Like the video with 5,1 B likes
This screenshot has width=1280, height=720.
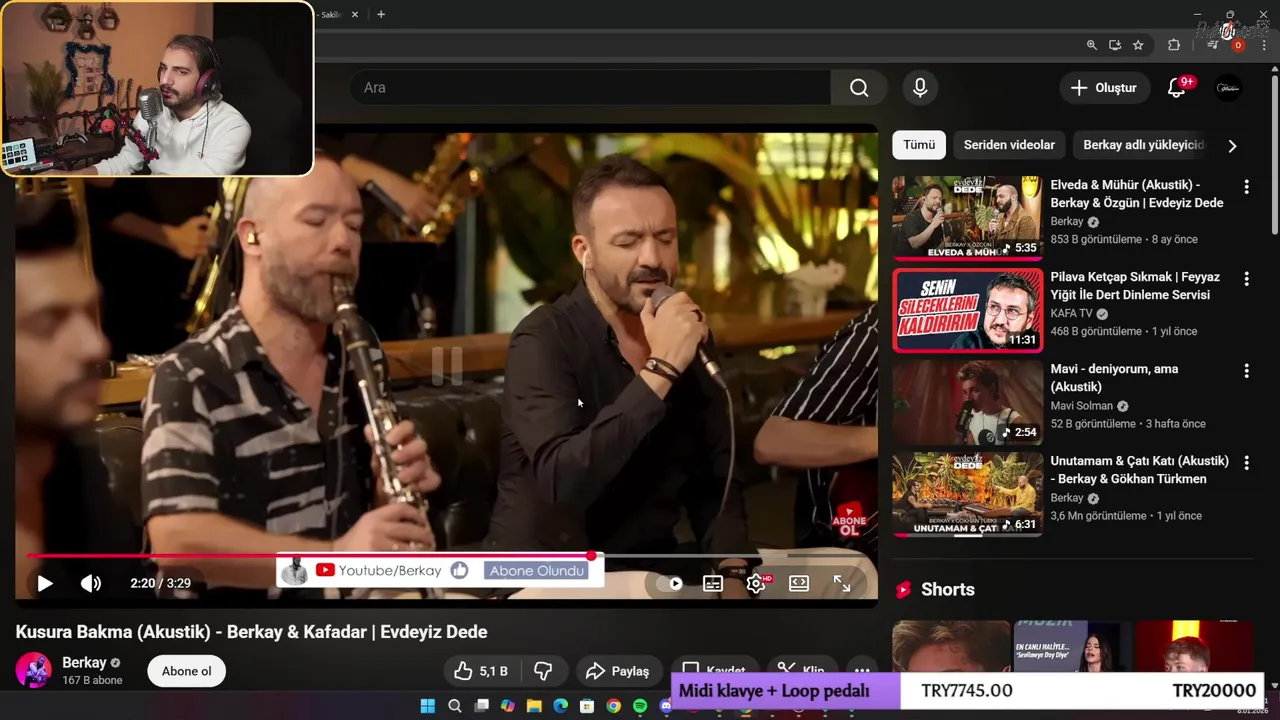pos(481,671)
